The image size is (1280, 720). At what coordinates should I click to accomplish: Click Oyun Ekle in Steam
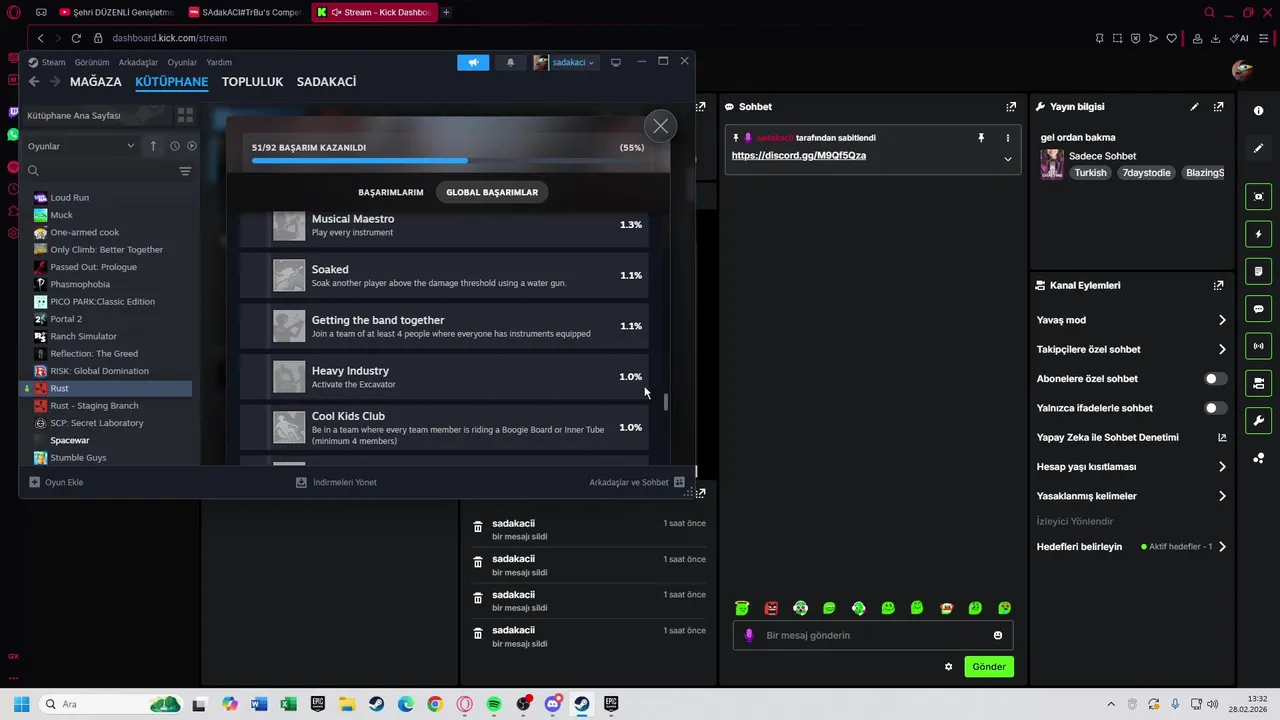(x=56, y=482)
